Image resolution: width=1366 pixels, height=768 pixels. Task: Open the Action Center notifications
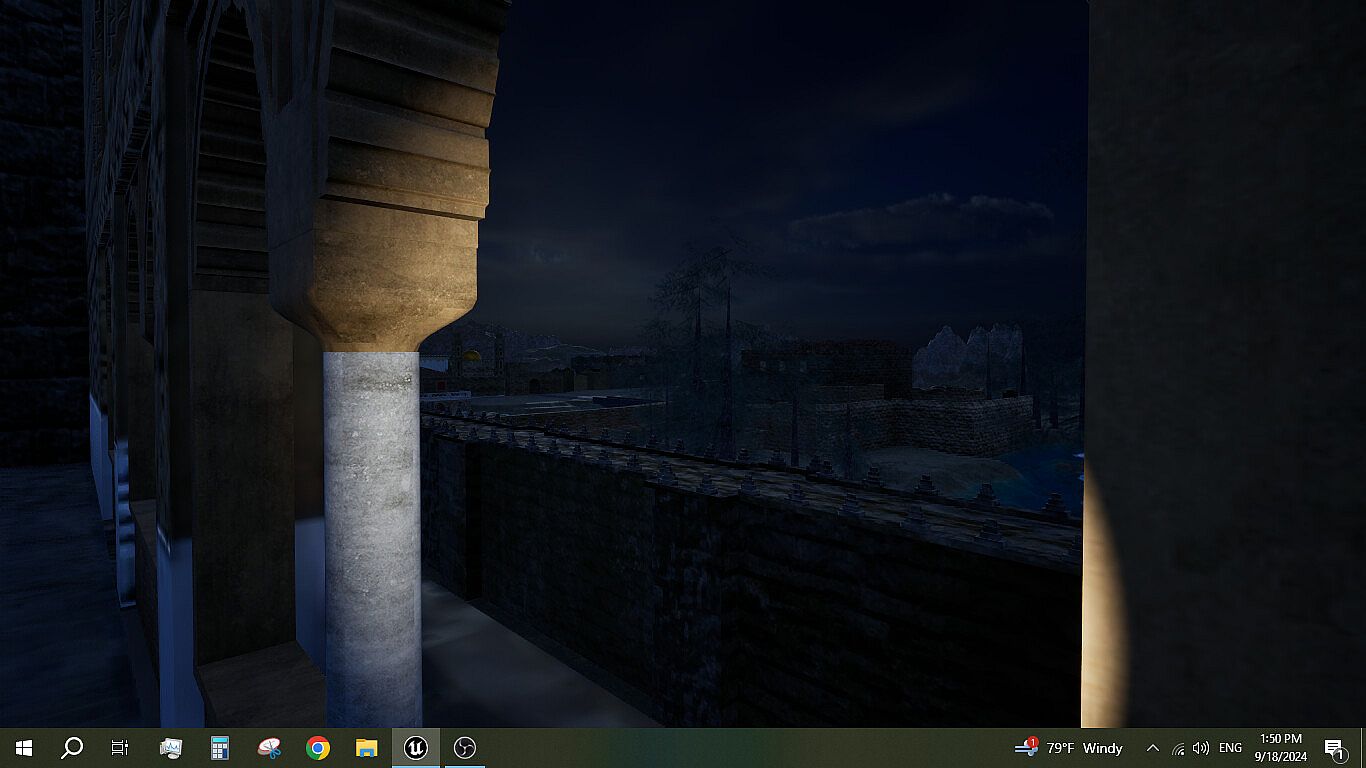[1334, 748]
